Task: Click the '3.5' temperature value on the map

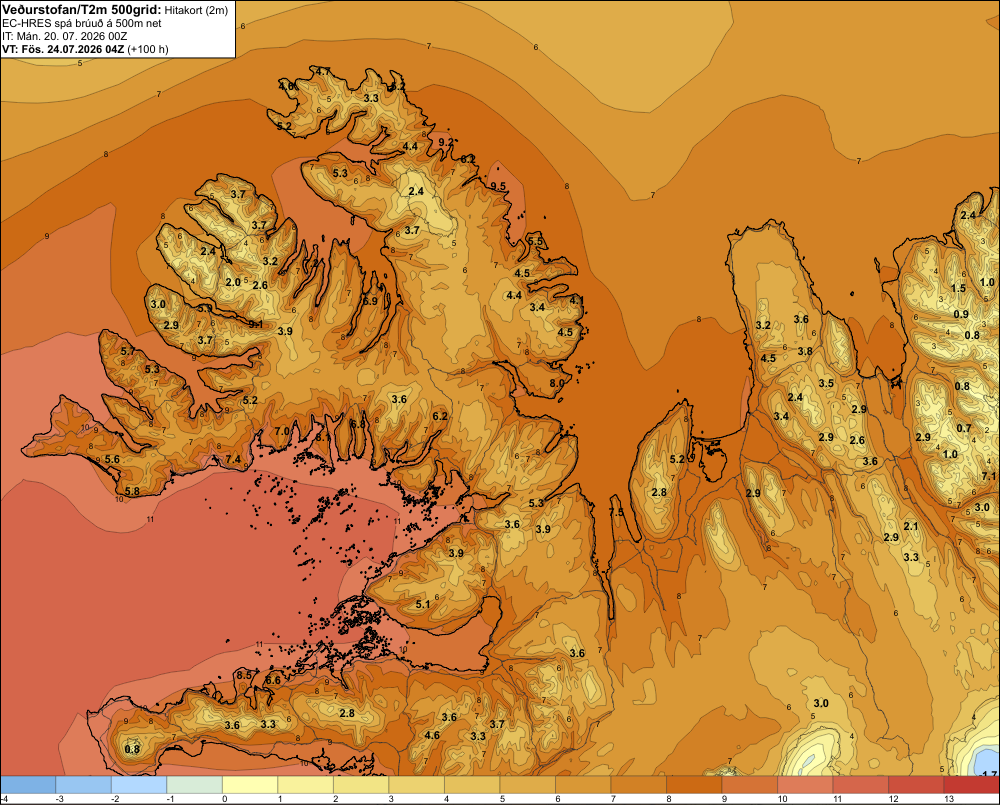Action: click(x=826, y=383)
